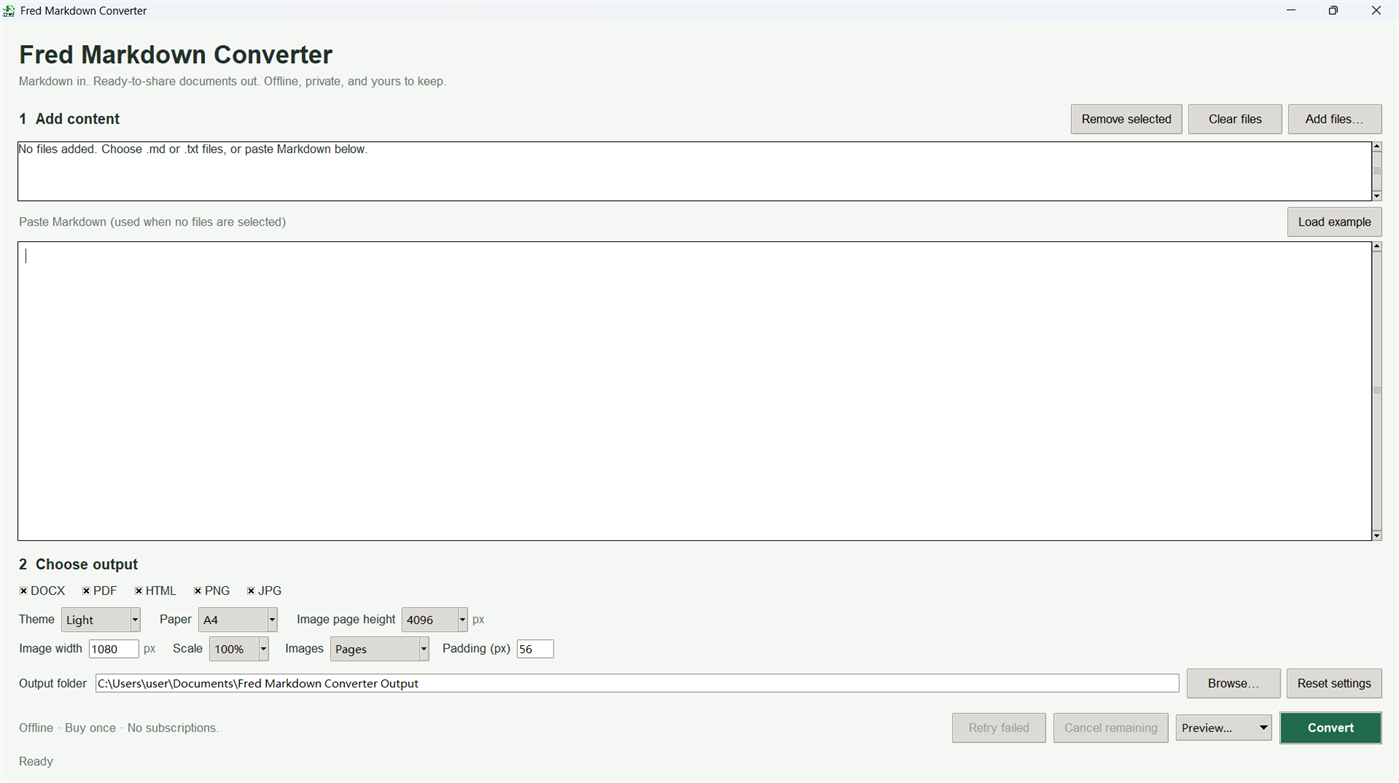The height and width of the screenshot is (783, 1399).
Task: Click the Fred Markdown Converter title bar icon
Action: coord(9,11)
